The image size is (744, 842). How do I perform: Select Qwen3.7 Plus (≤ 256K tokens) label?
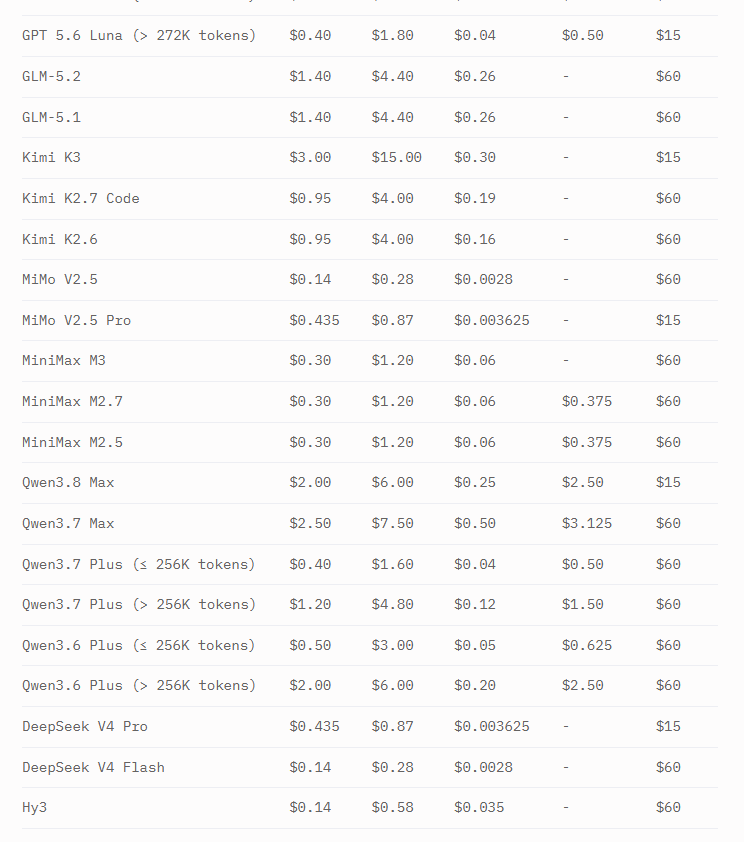point(138,564)
